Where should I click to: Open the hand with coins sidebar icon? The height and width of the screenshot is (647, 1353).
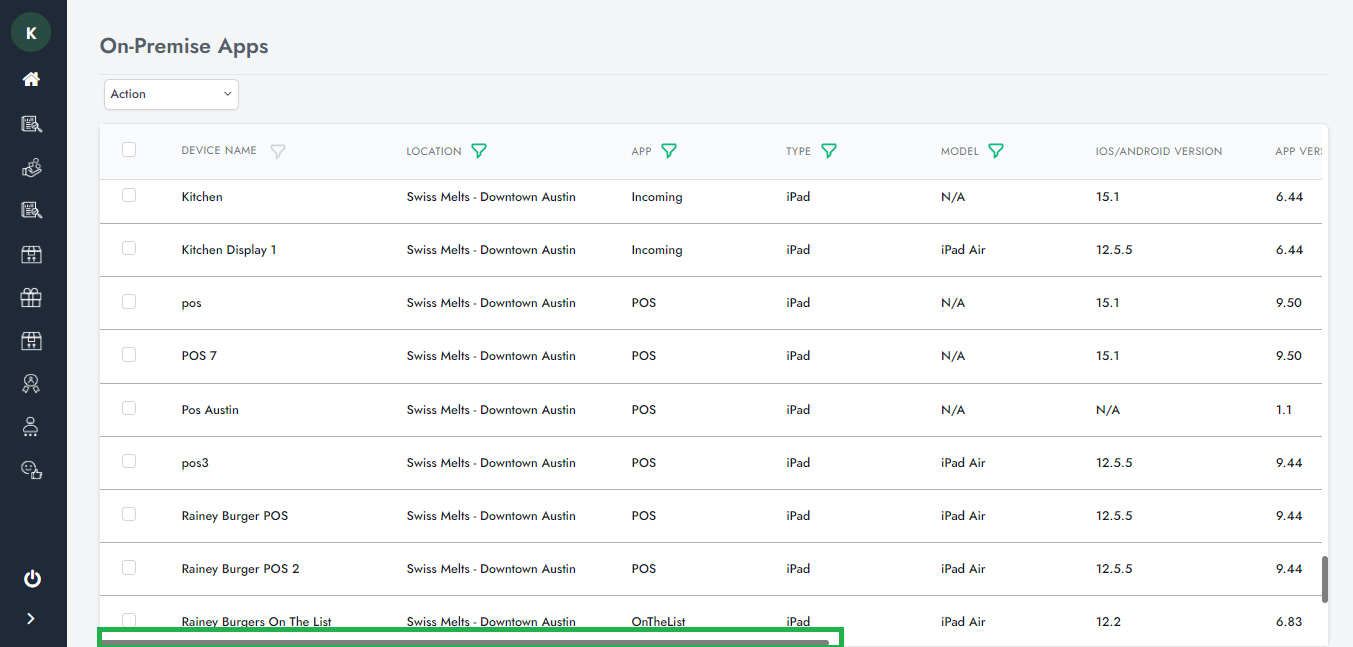pyautogui.click(x=31, y=168)
